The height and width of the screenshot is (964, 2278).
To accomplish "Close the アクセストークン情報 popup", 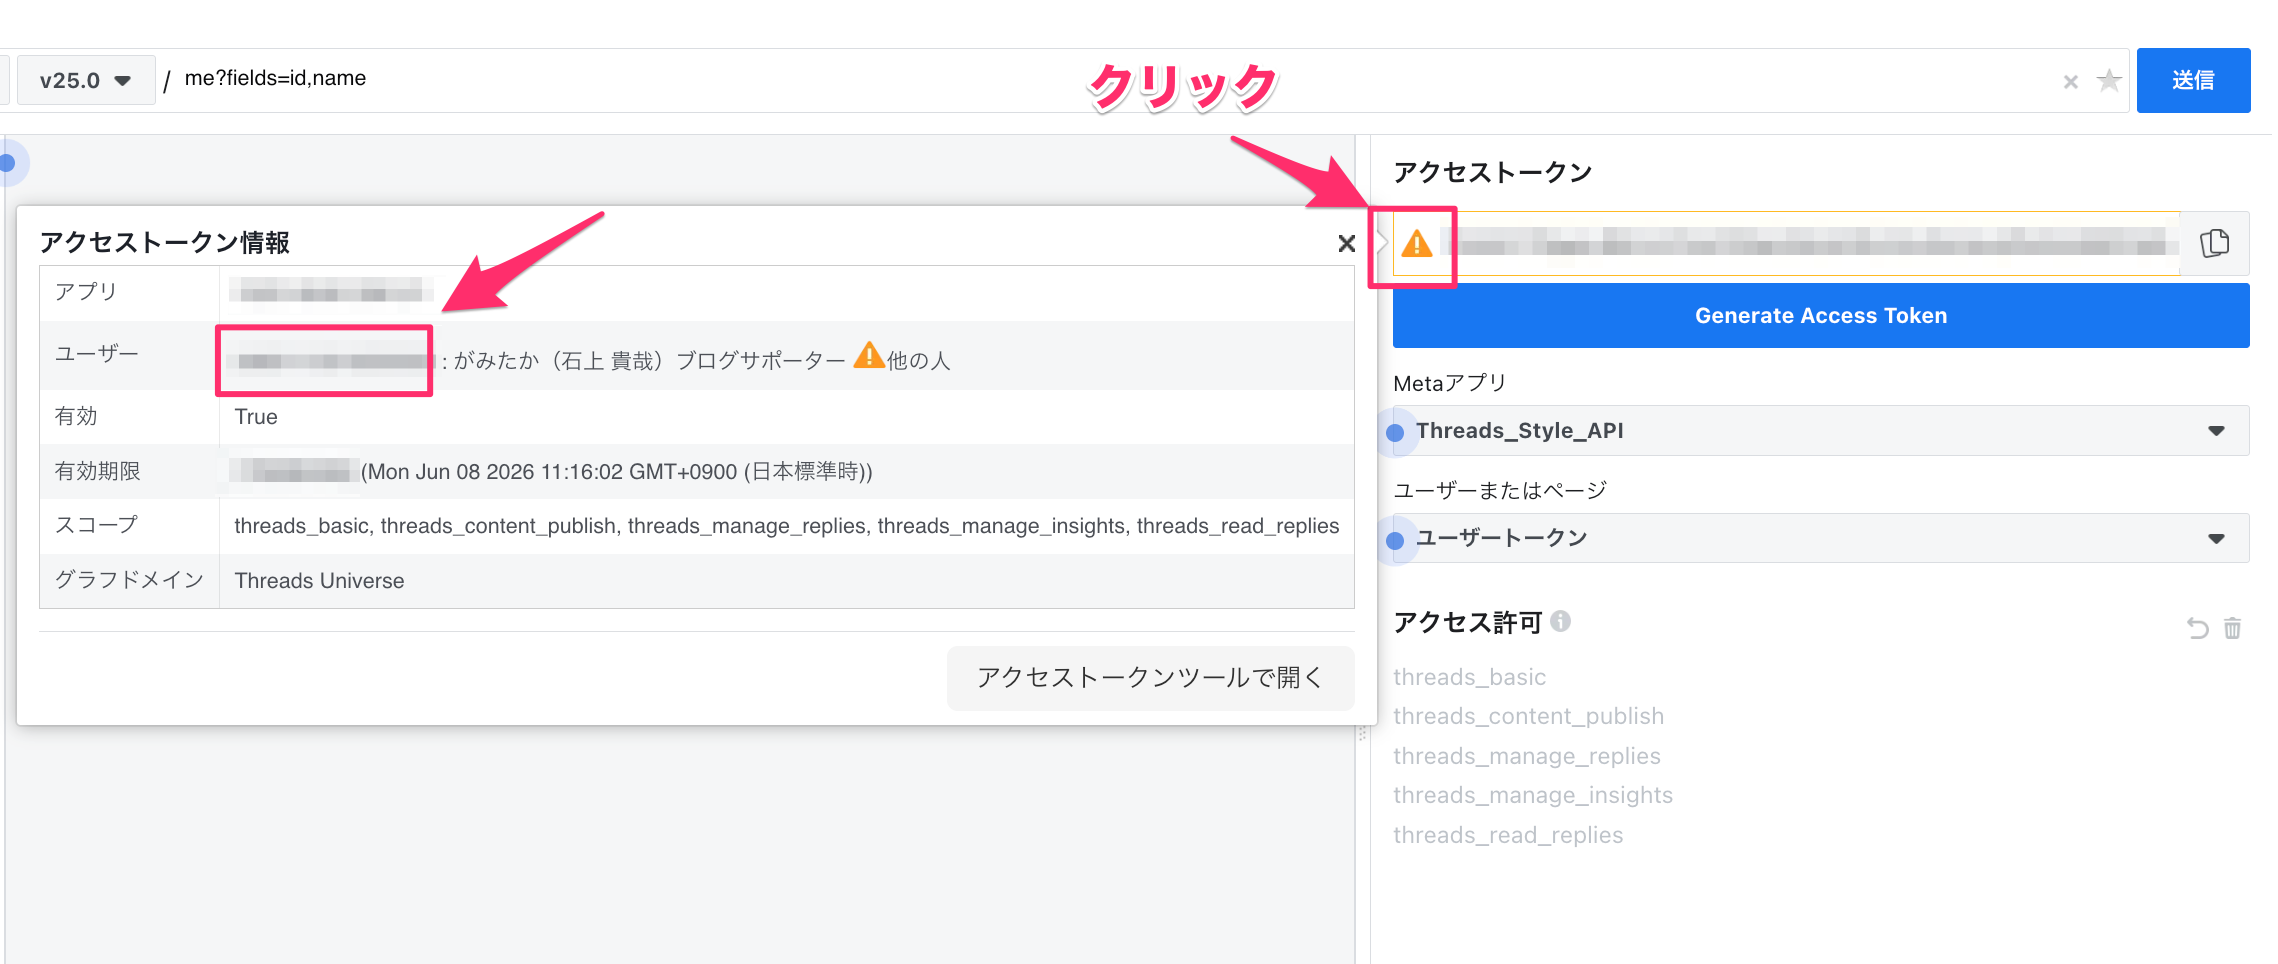I will click(x=1346, y=243).
